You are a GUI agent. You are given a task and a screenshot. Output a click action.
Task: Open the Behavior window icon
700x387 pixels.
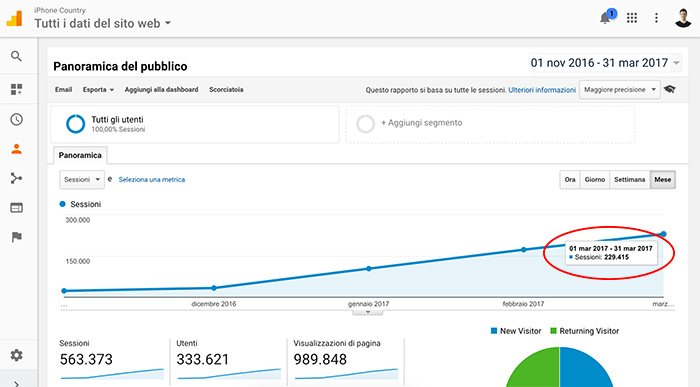tap(17, 208)
